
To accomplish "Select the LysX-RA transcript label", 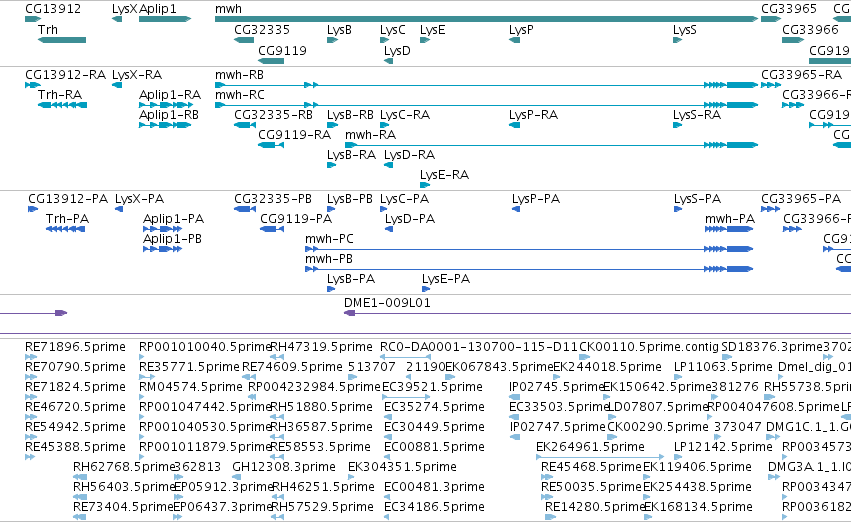I will (x=137, y=75).
